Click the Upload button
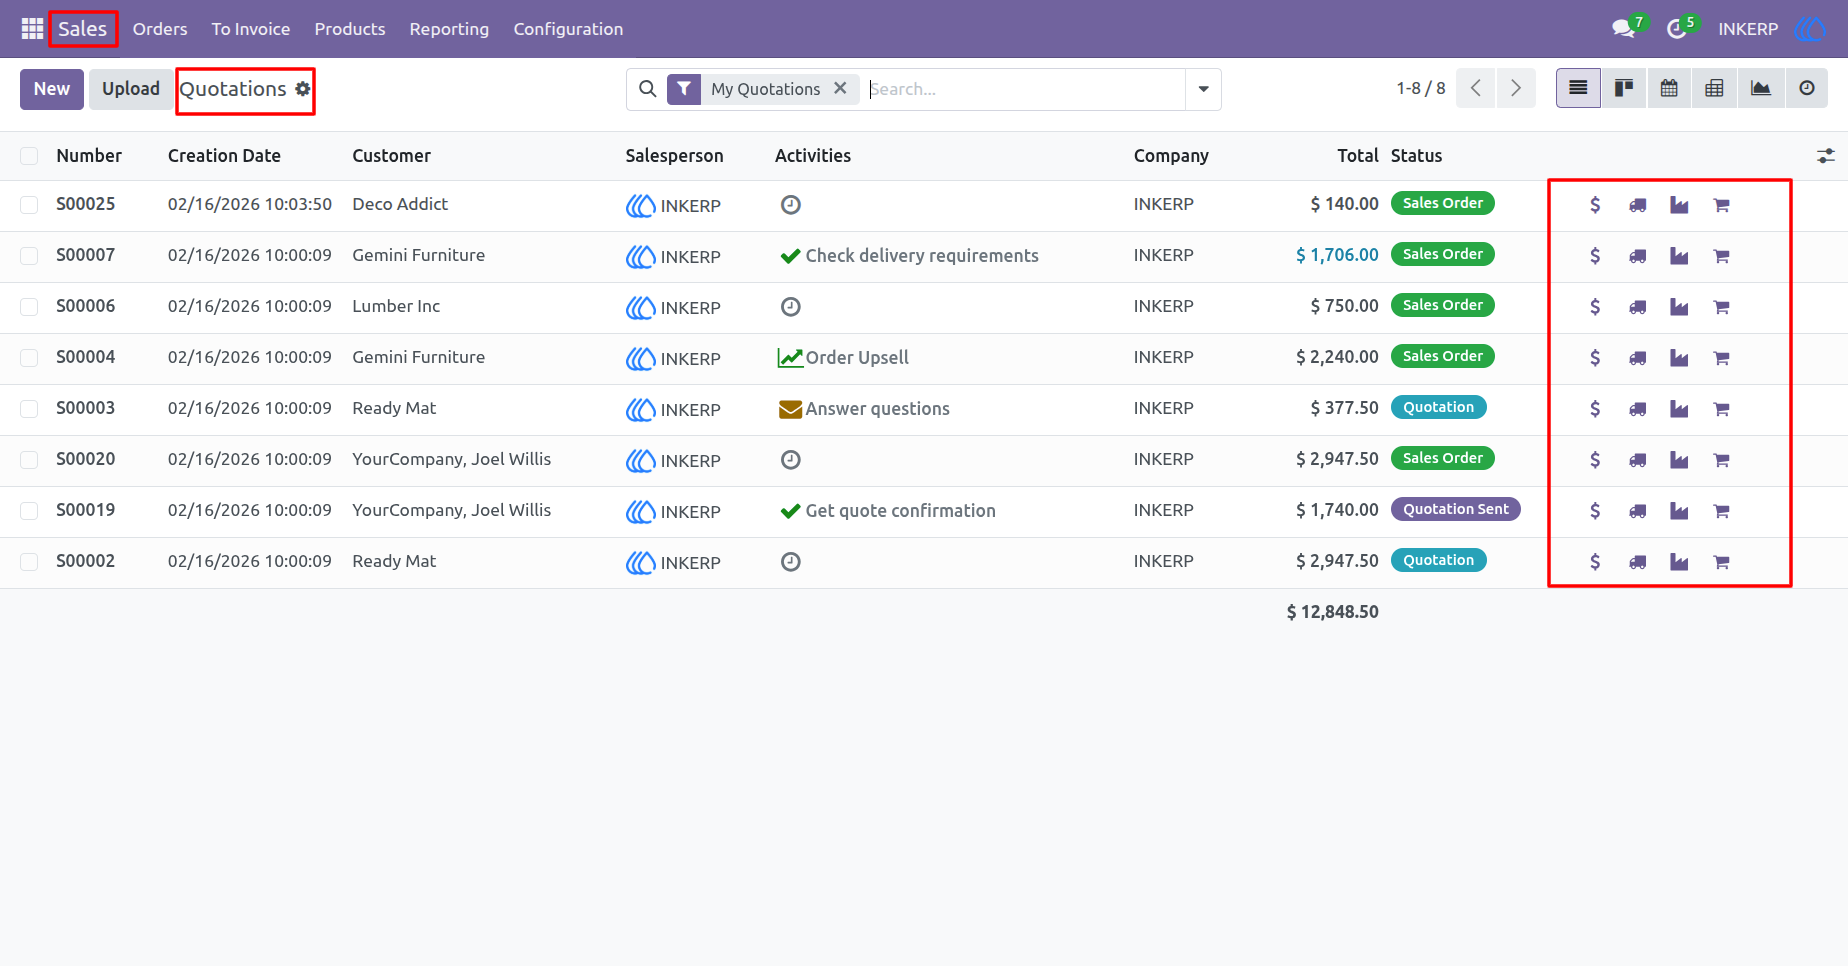This screenshot has height=966, width=1848. pyautogui.click(x=131, y=89)
